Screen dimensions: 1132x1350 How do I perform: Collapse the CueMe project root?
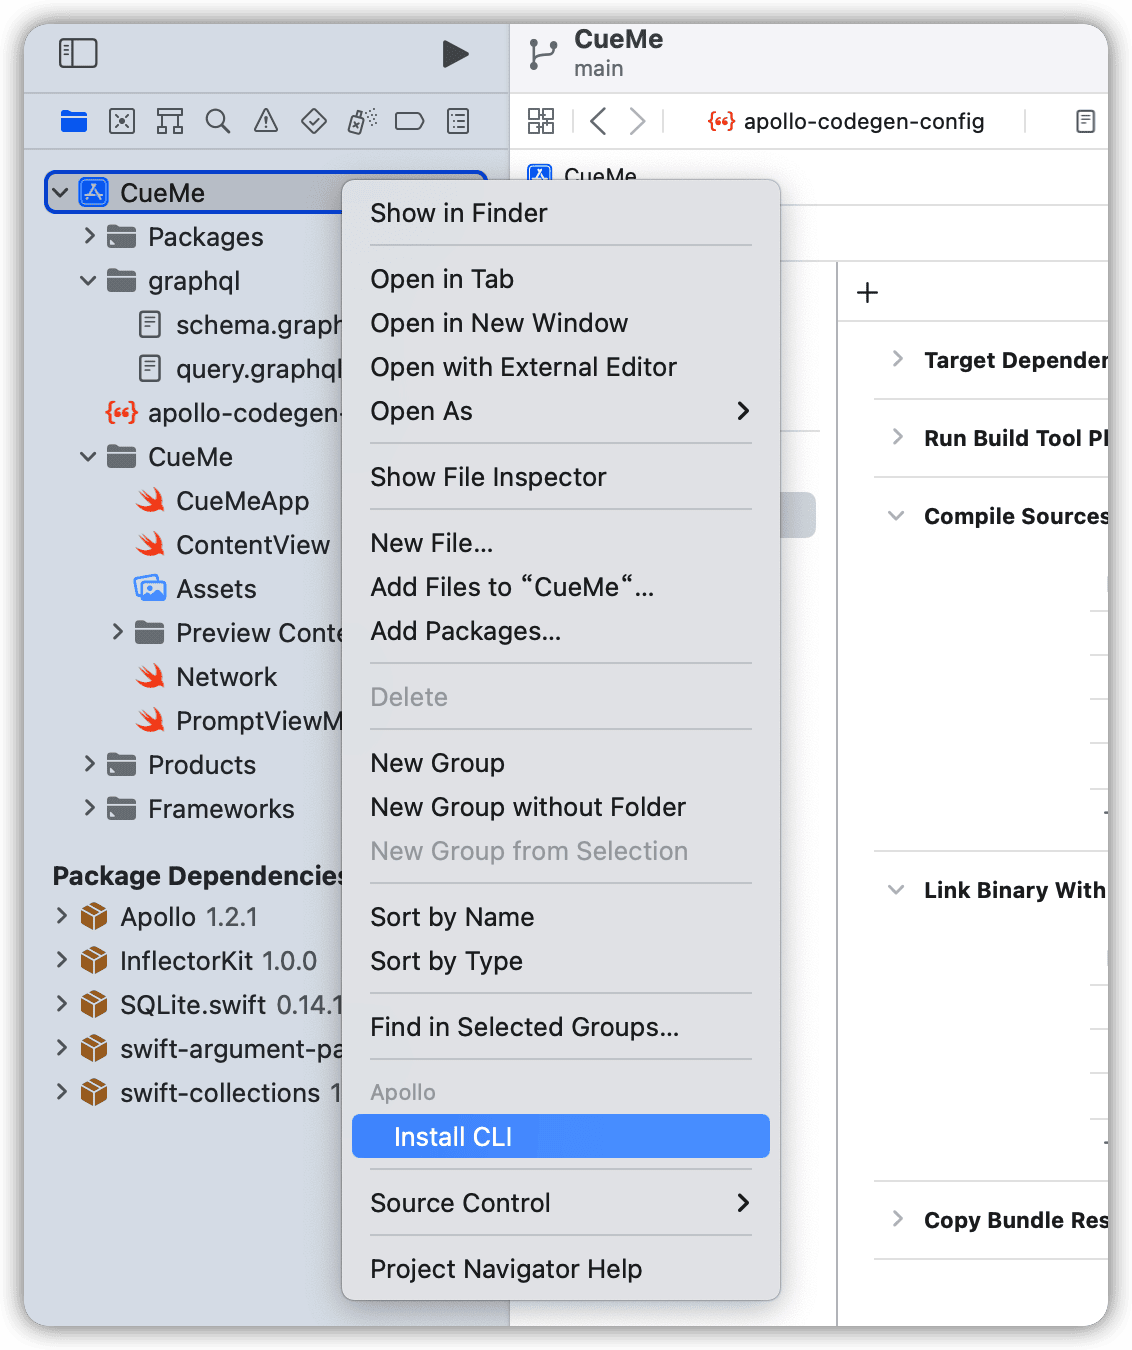[60, 192]
